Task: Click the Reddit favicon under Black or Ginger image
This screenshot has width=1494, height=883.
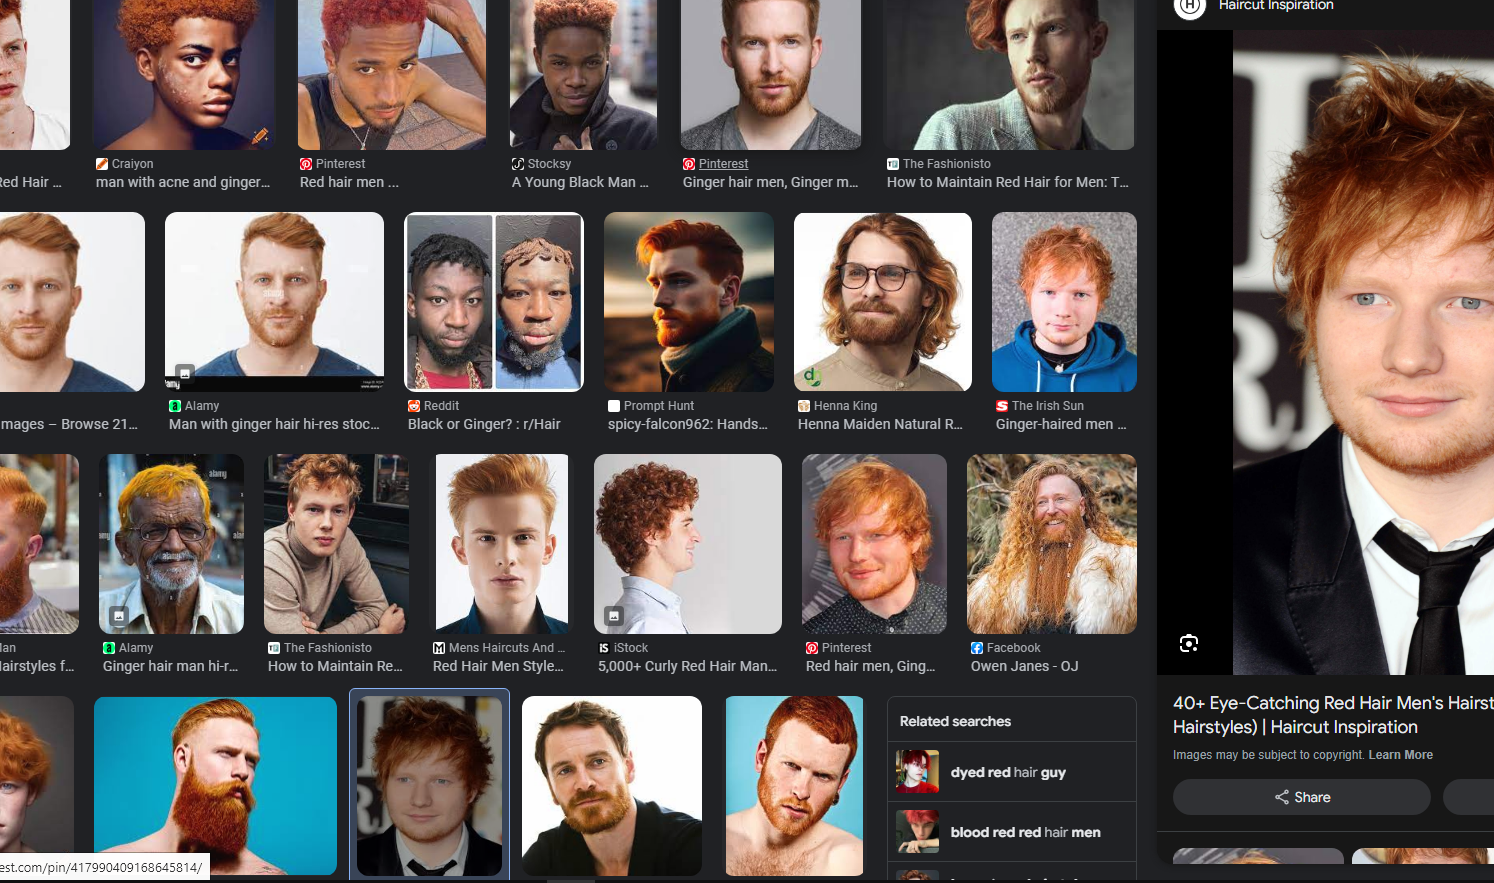Action: [x=414, y=406]
